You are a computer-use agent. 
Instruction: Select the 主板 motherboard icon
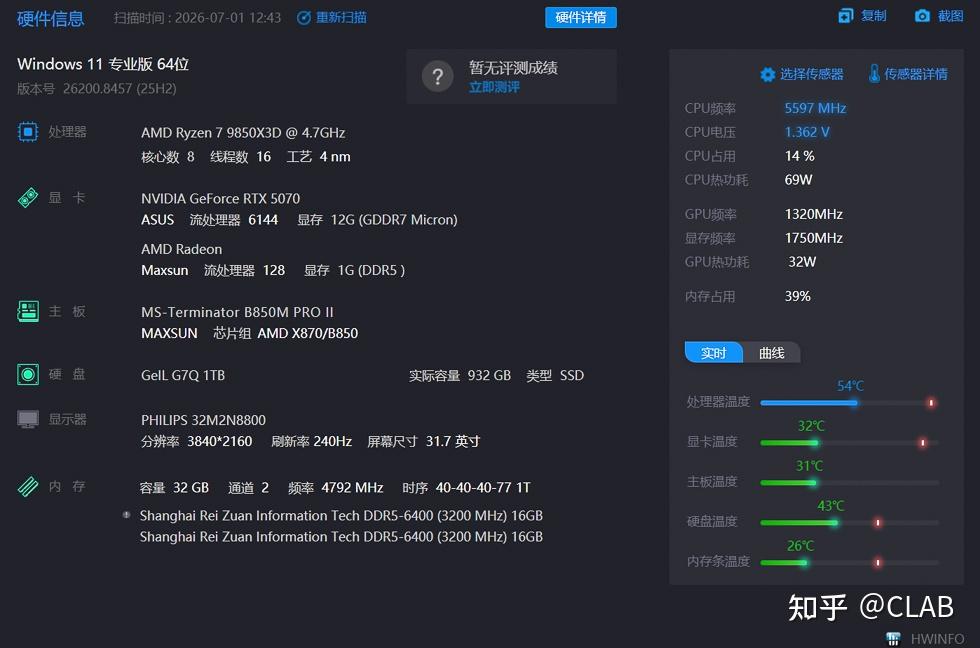[28, 311]
